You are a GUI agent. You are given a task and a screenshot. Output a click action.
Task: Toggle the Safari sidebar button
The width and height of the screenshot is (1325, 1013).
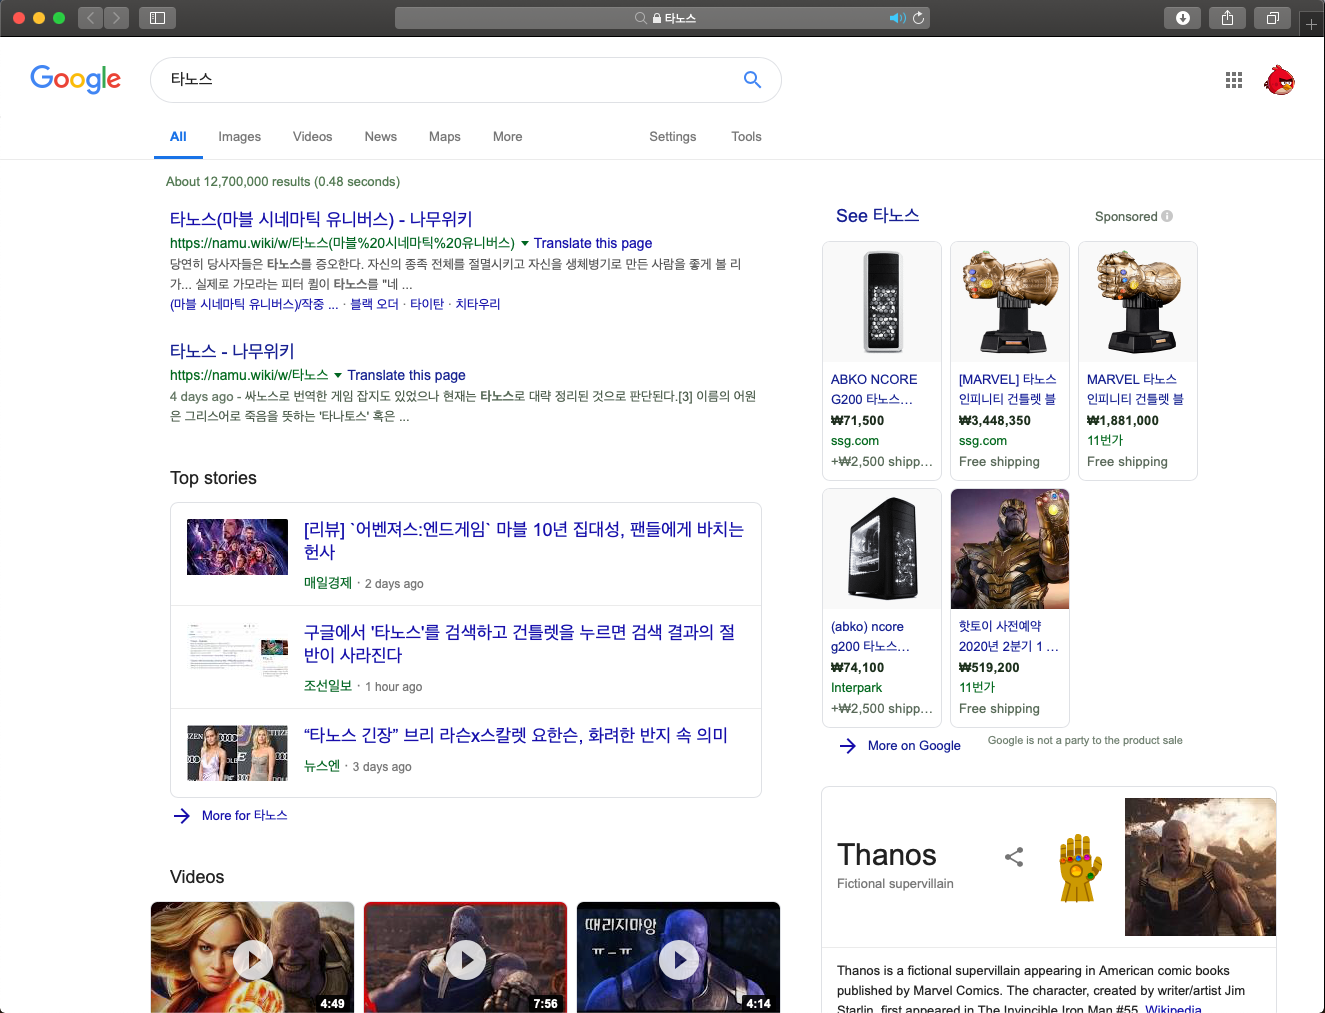click(157, 18)
